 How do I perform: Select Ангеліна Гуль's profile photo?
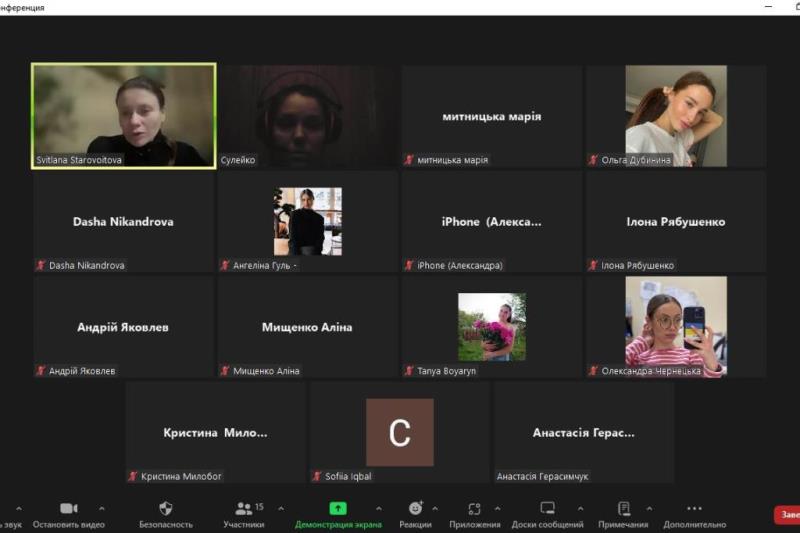[308, 221]
